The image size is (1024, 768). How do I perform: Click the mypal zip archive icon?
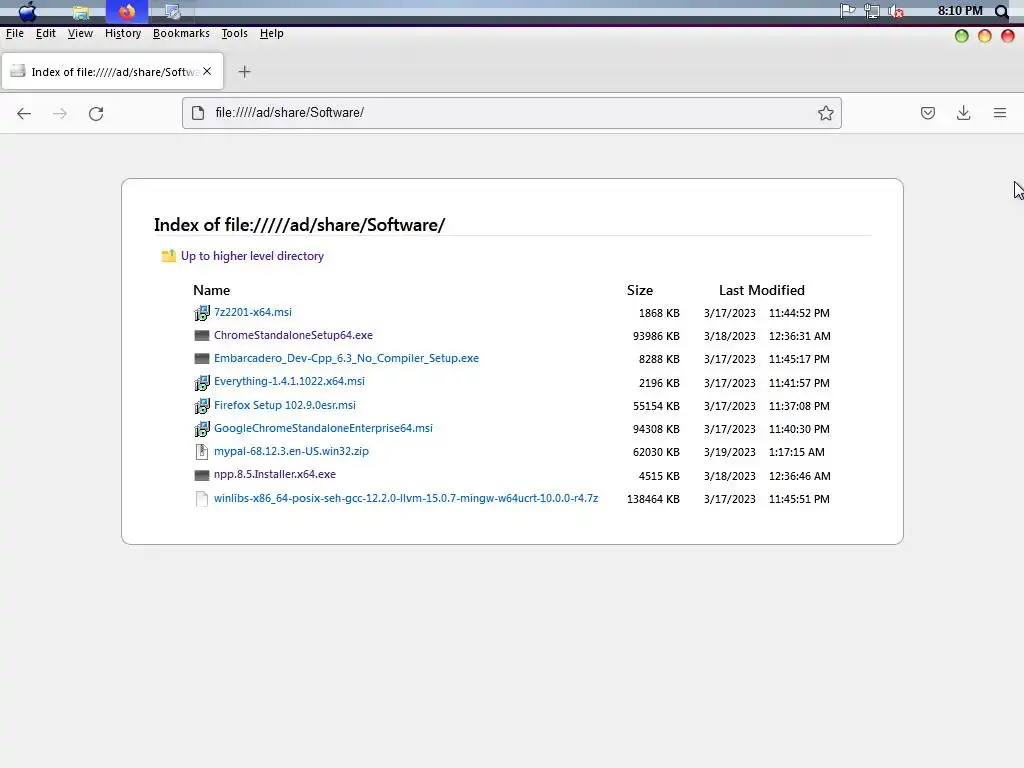[x=202, y=452]
